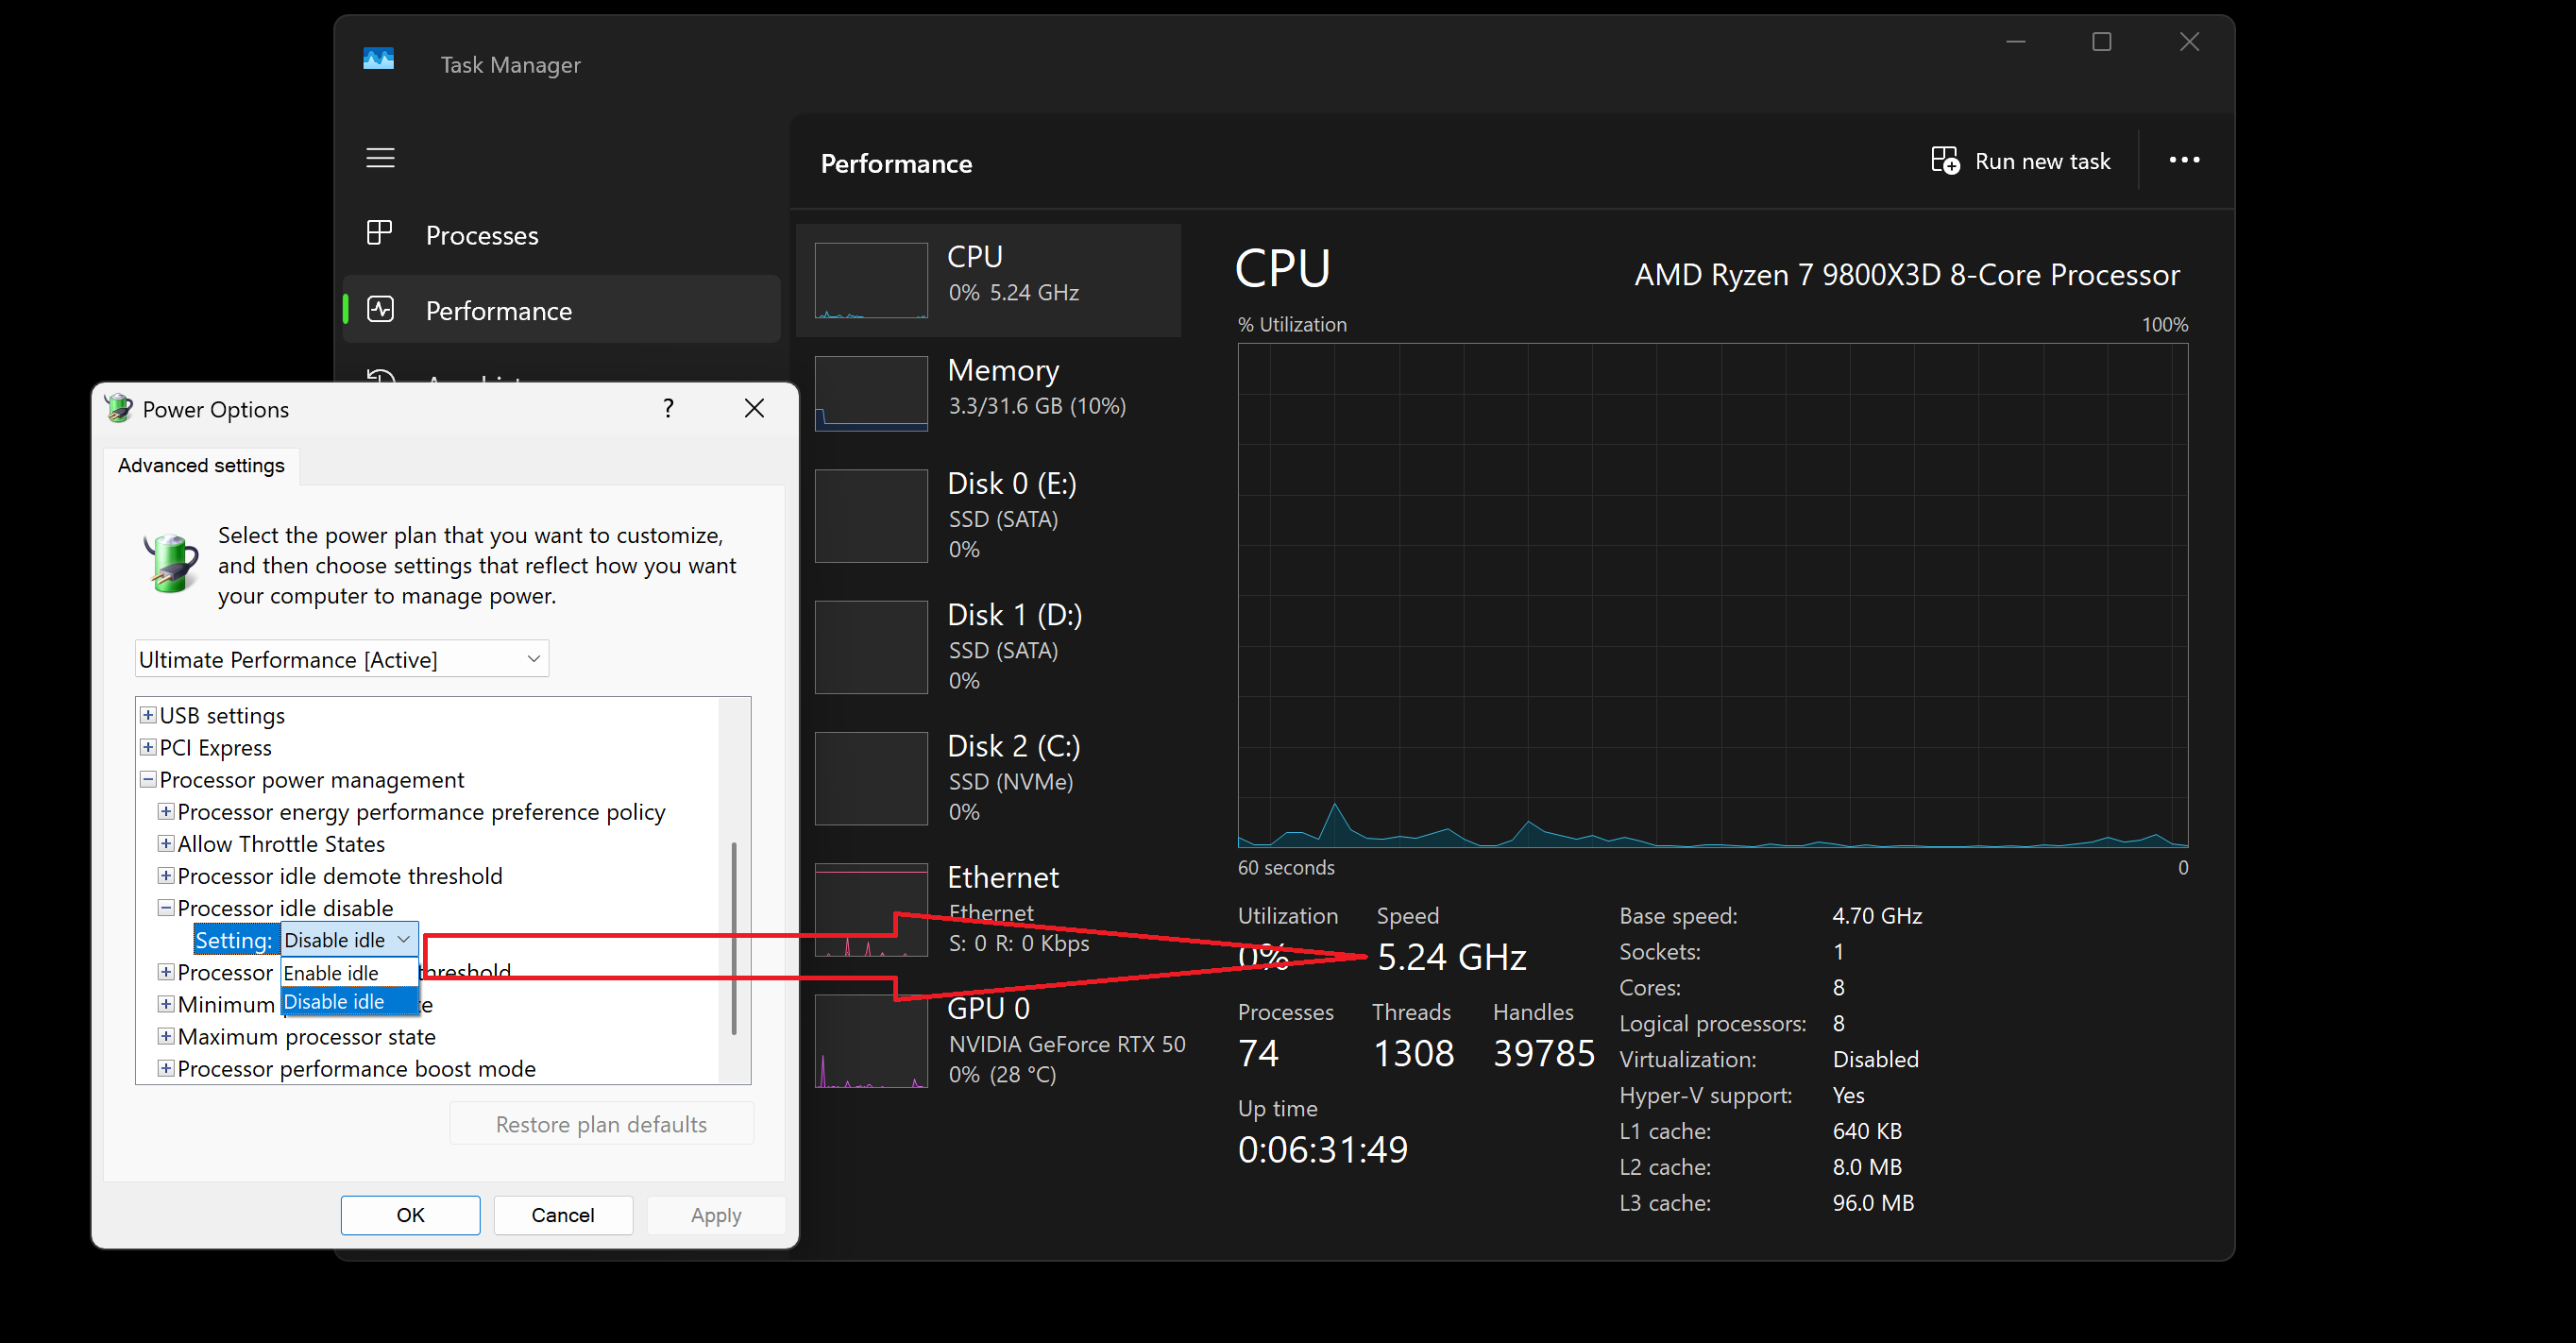
Task: Expand Processor performance boost mode node
Action: [166, 1068]
